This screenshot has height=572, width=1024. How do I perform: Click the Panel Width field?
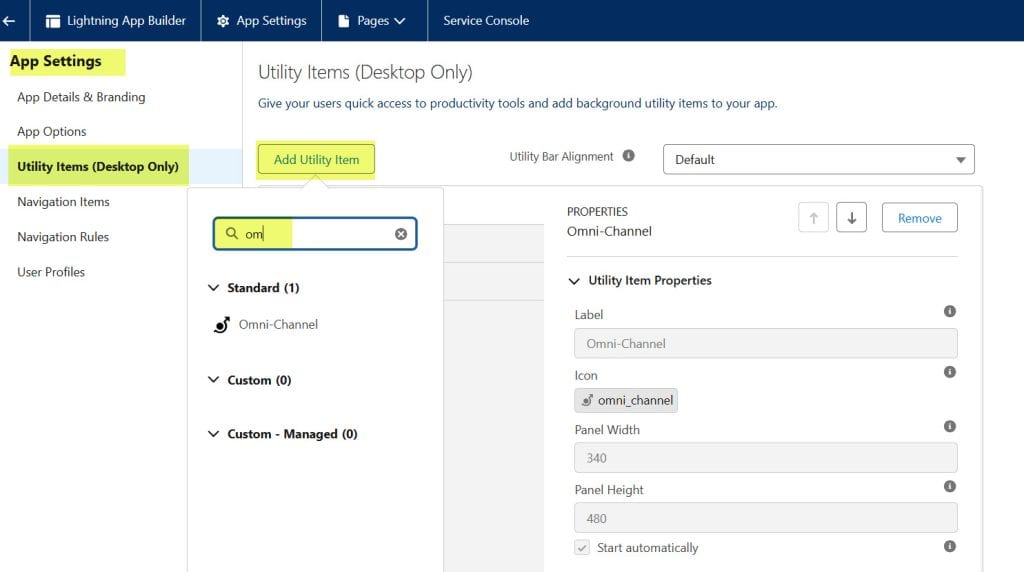pos(765,458)
